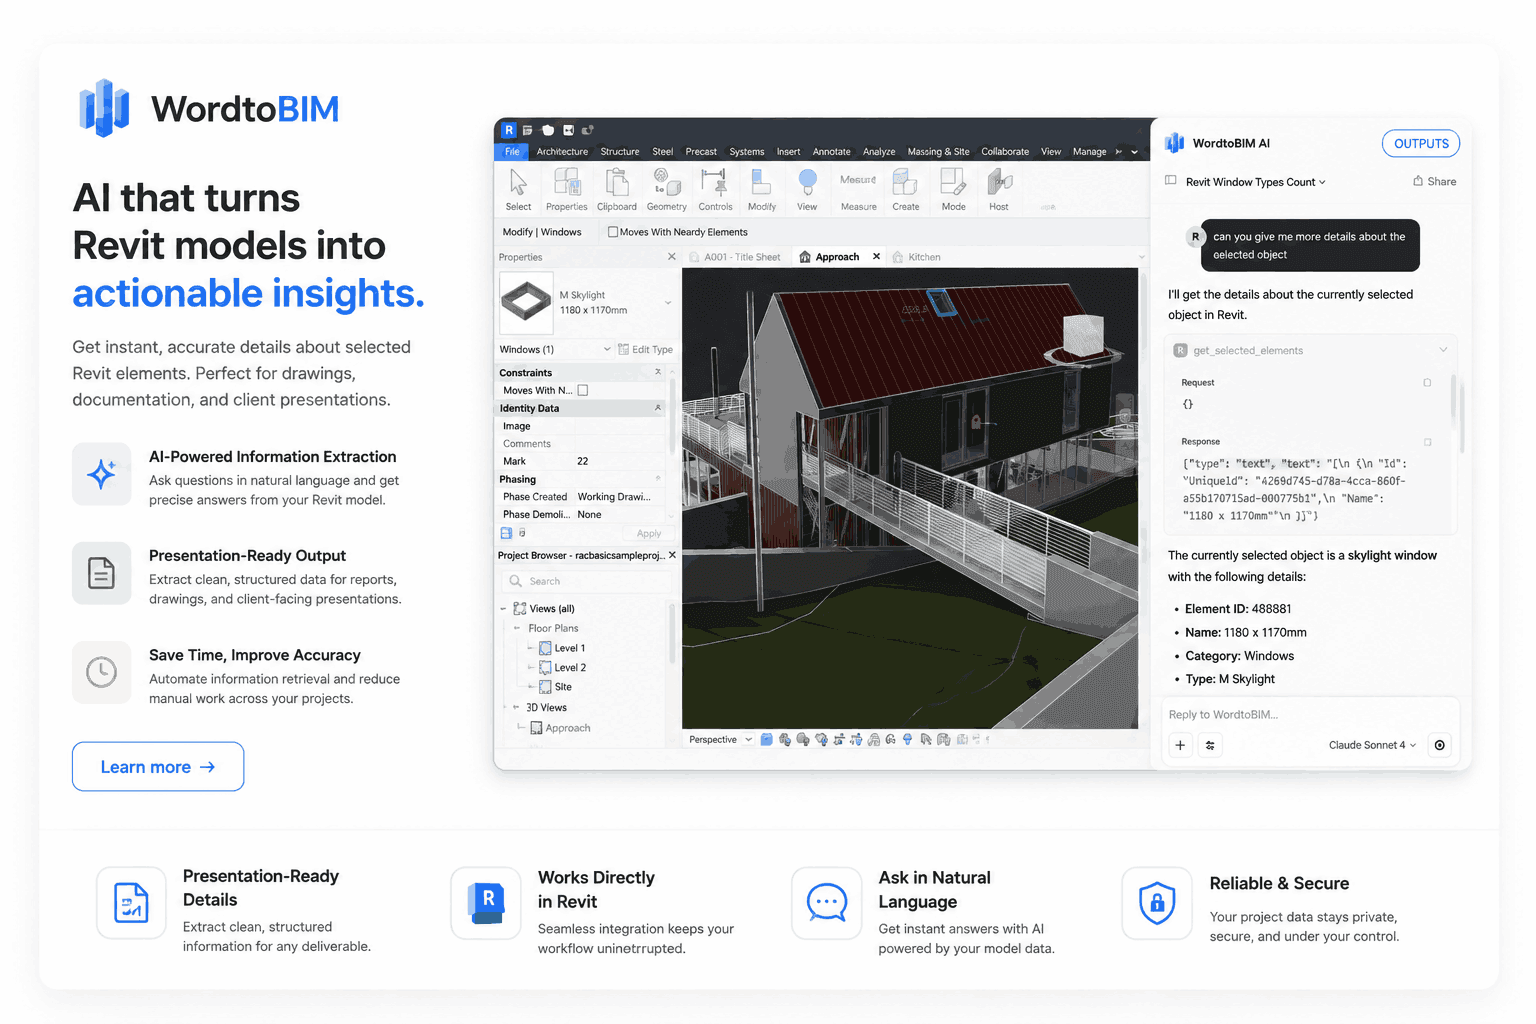Switch to the Structure ribbon tab

tap(620, 152)
